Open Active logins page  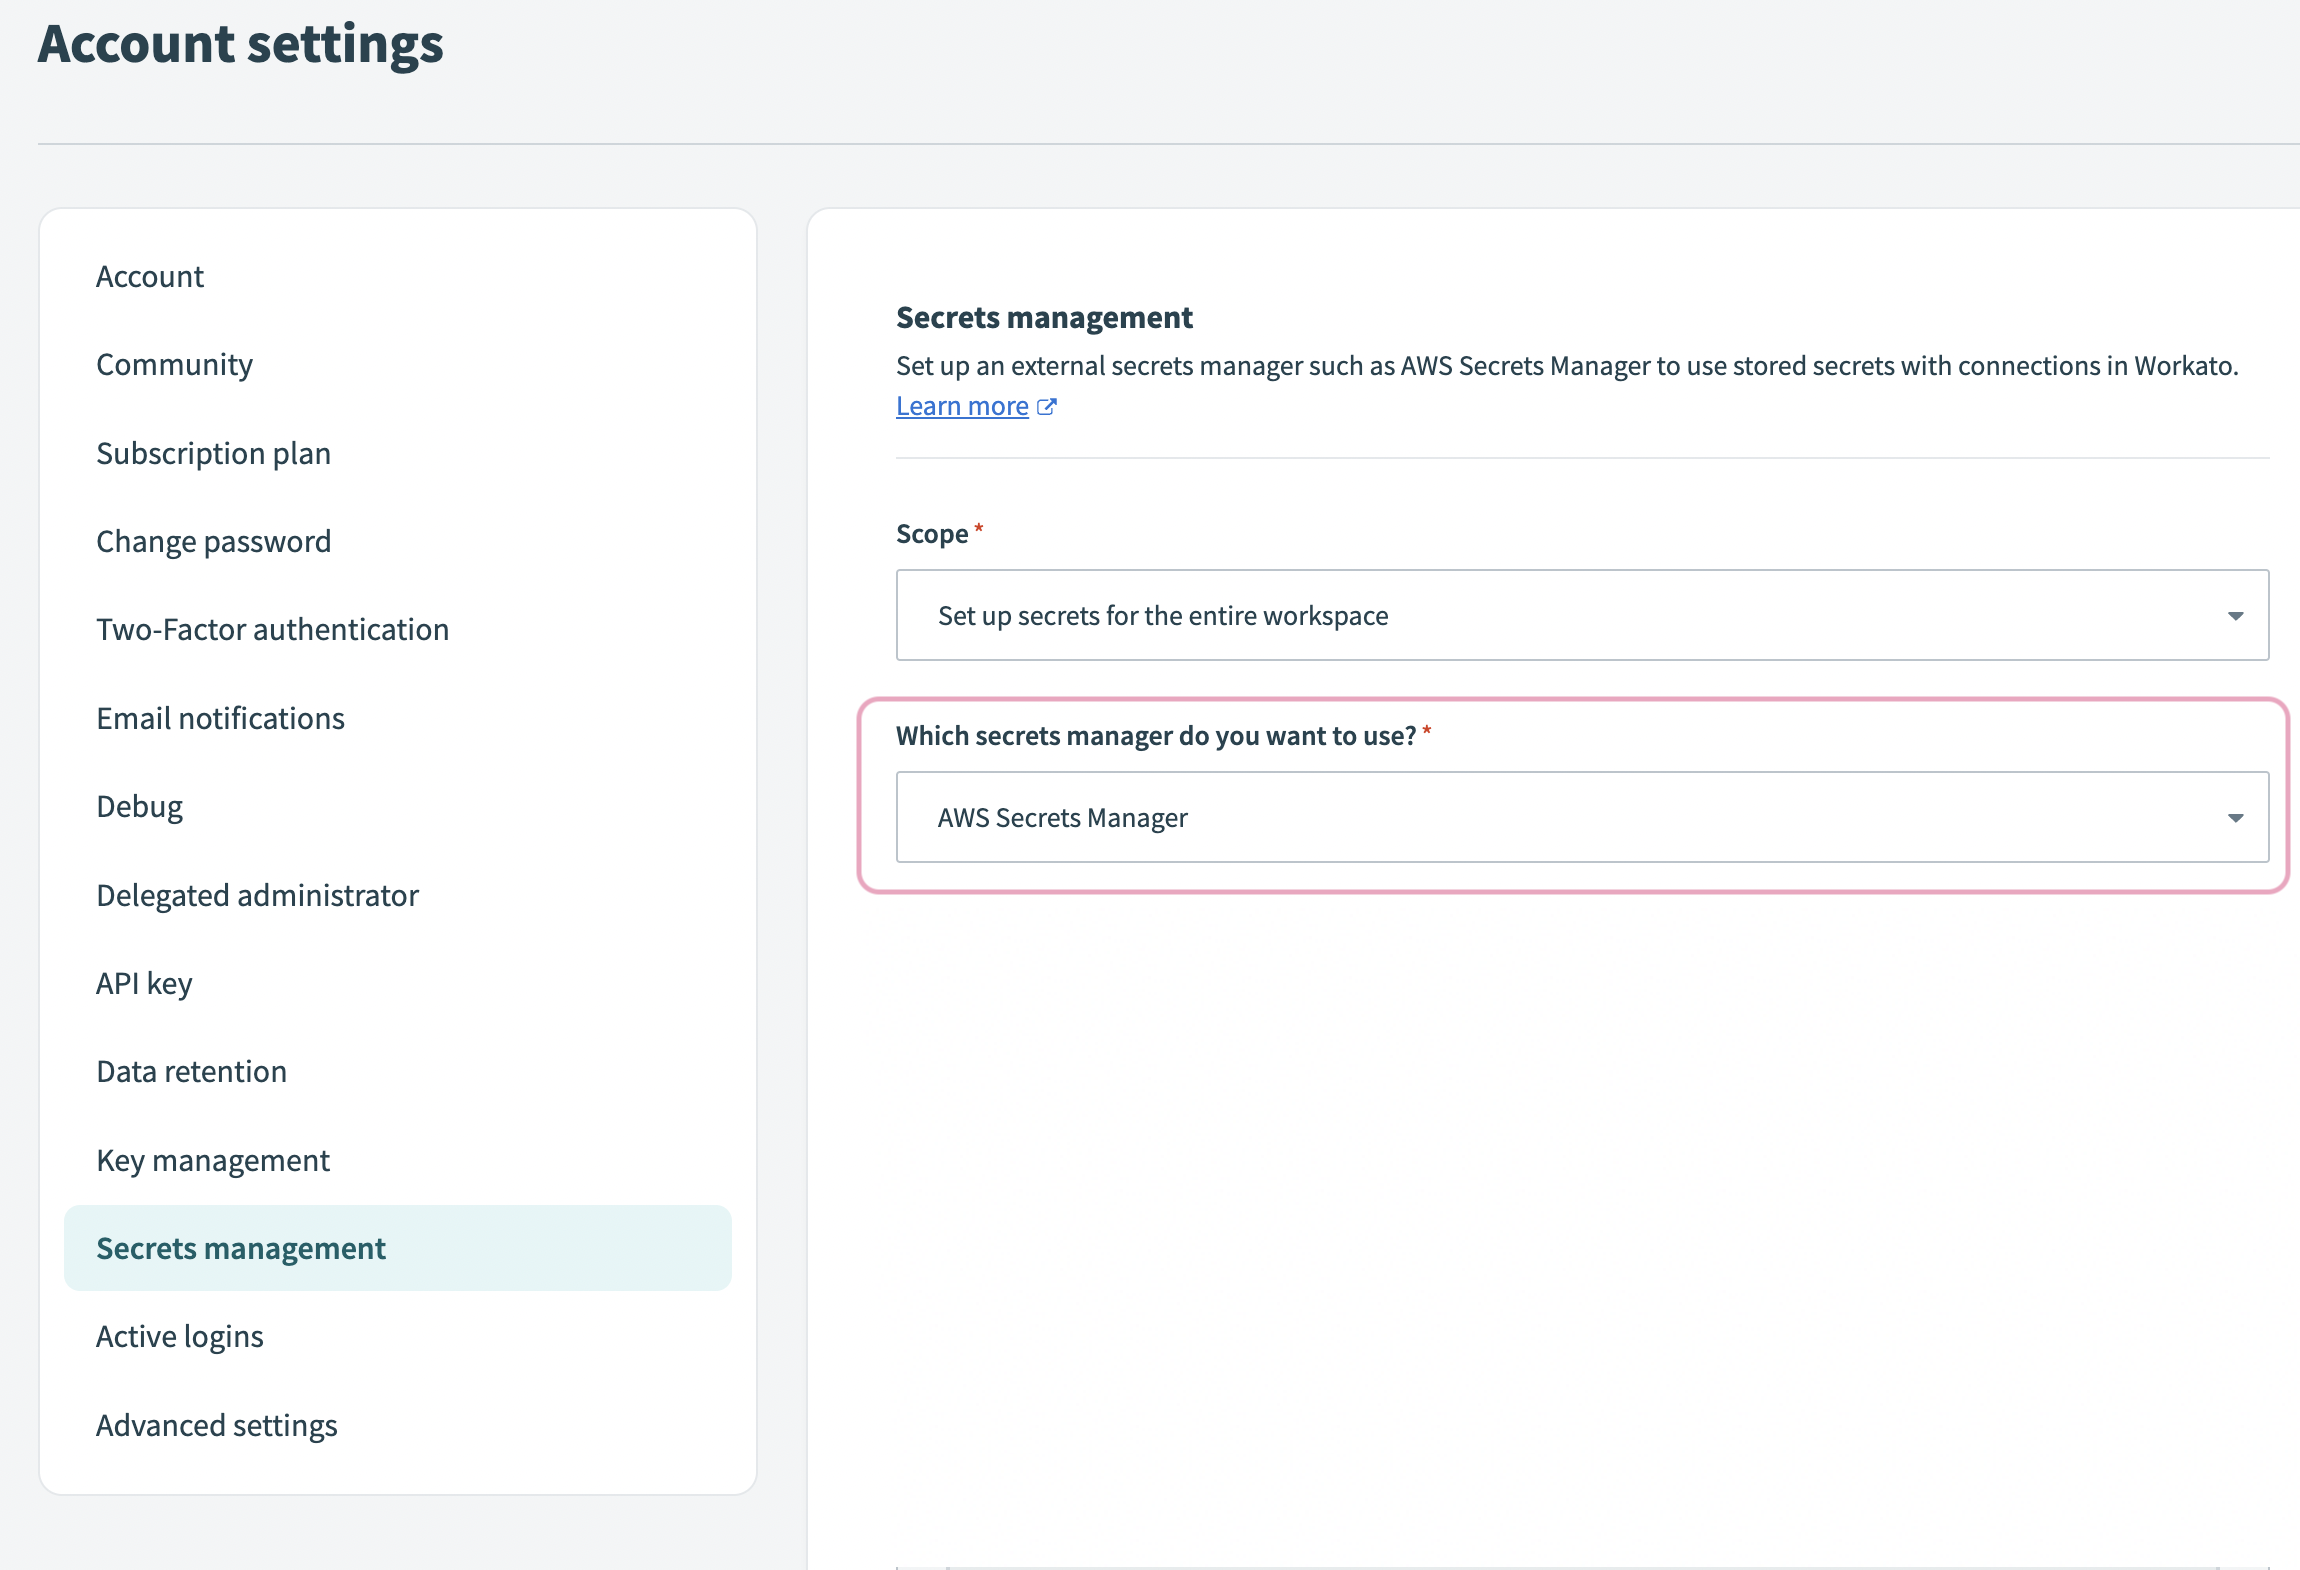tap(180, 1337)
